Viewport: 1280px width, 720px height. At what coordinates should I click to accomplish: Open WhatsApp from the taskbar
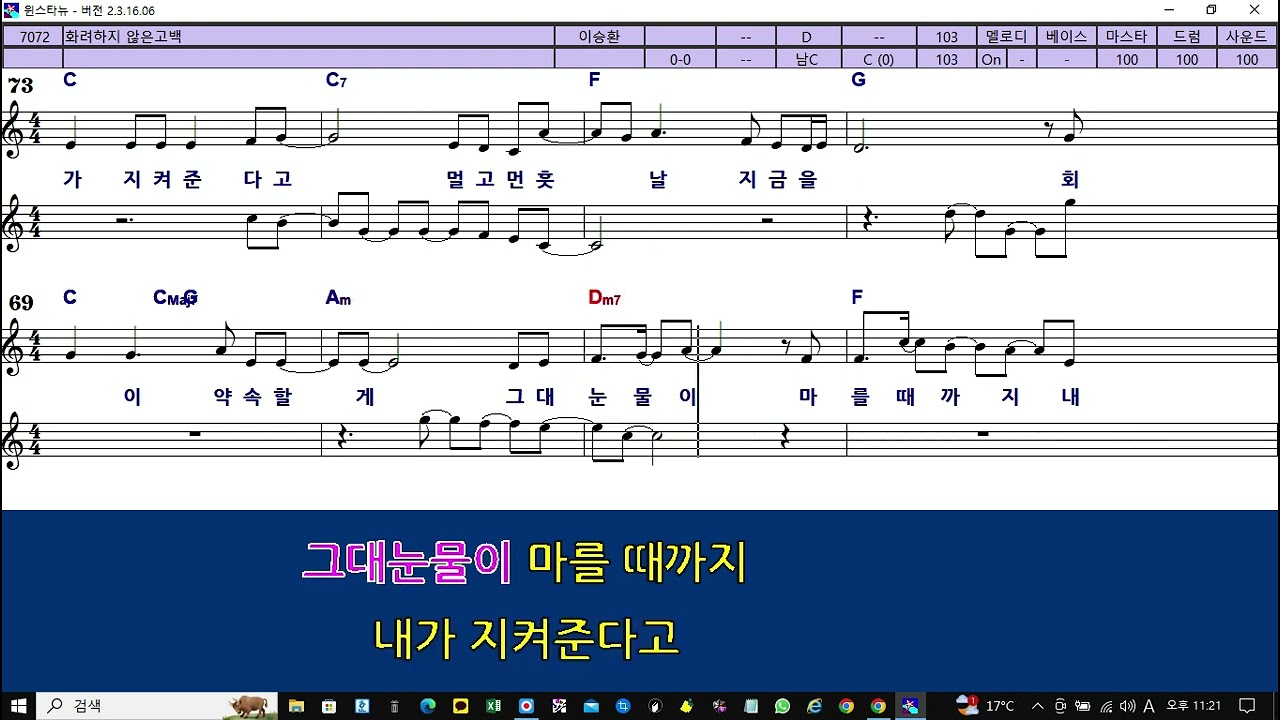tap(782, 705)
